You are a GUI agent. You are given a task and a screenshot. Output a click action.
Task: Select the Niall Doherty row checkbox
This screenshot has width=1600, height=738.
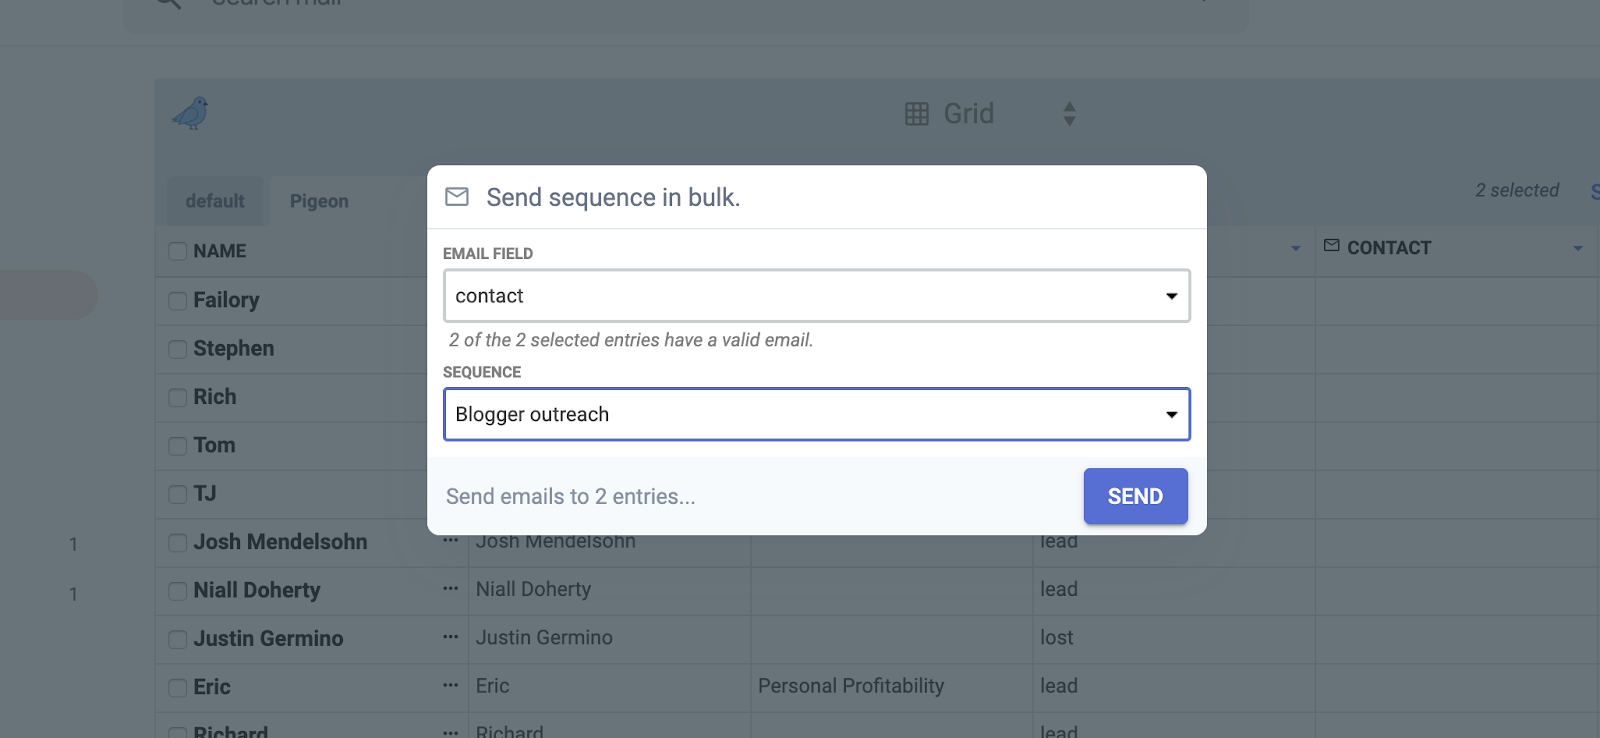pos(178,591)
